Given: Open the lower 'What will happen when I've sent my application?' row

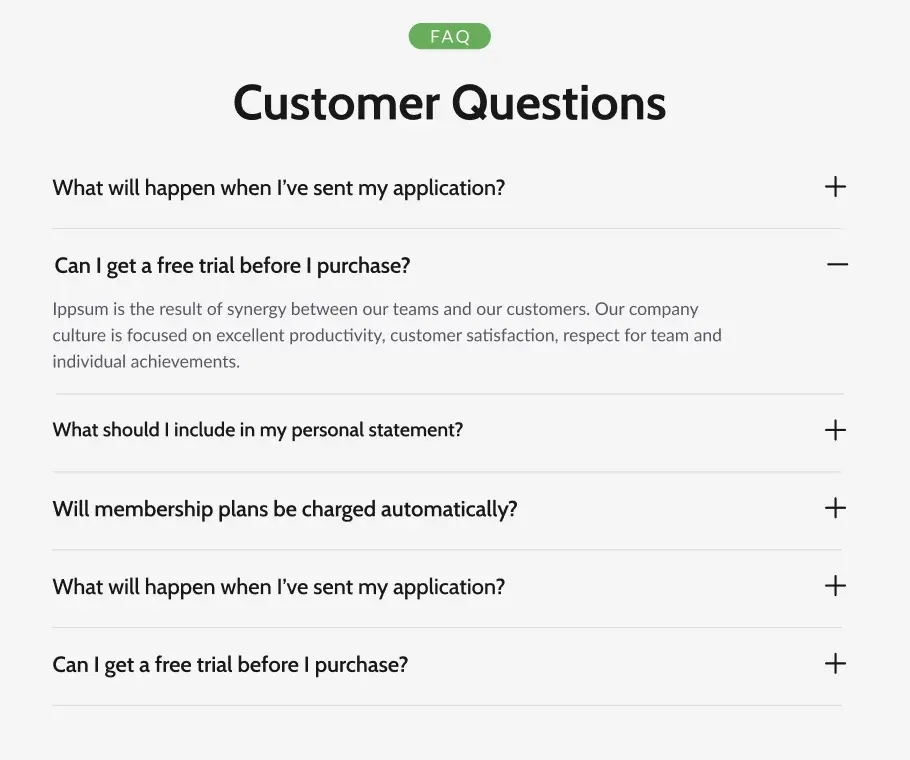Looking at the screenshot, I should click(x=278, y=587).
